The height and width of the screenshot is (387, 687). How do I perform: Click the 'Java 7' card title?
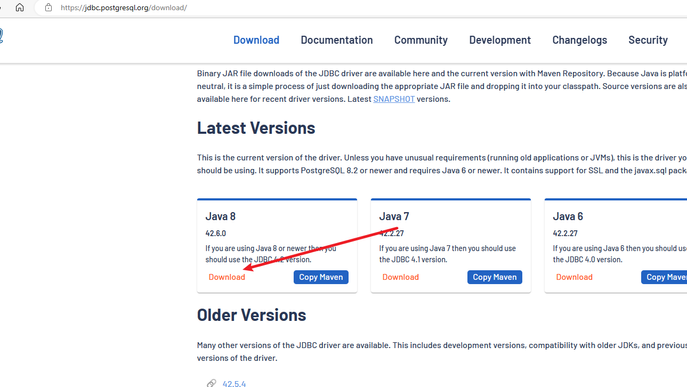[394, 217]
